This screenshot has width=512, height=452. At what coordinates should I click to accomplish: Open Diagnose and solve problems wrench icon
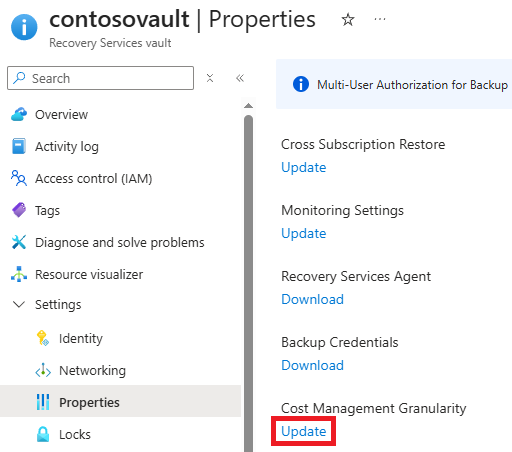[x=19, y=242]
